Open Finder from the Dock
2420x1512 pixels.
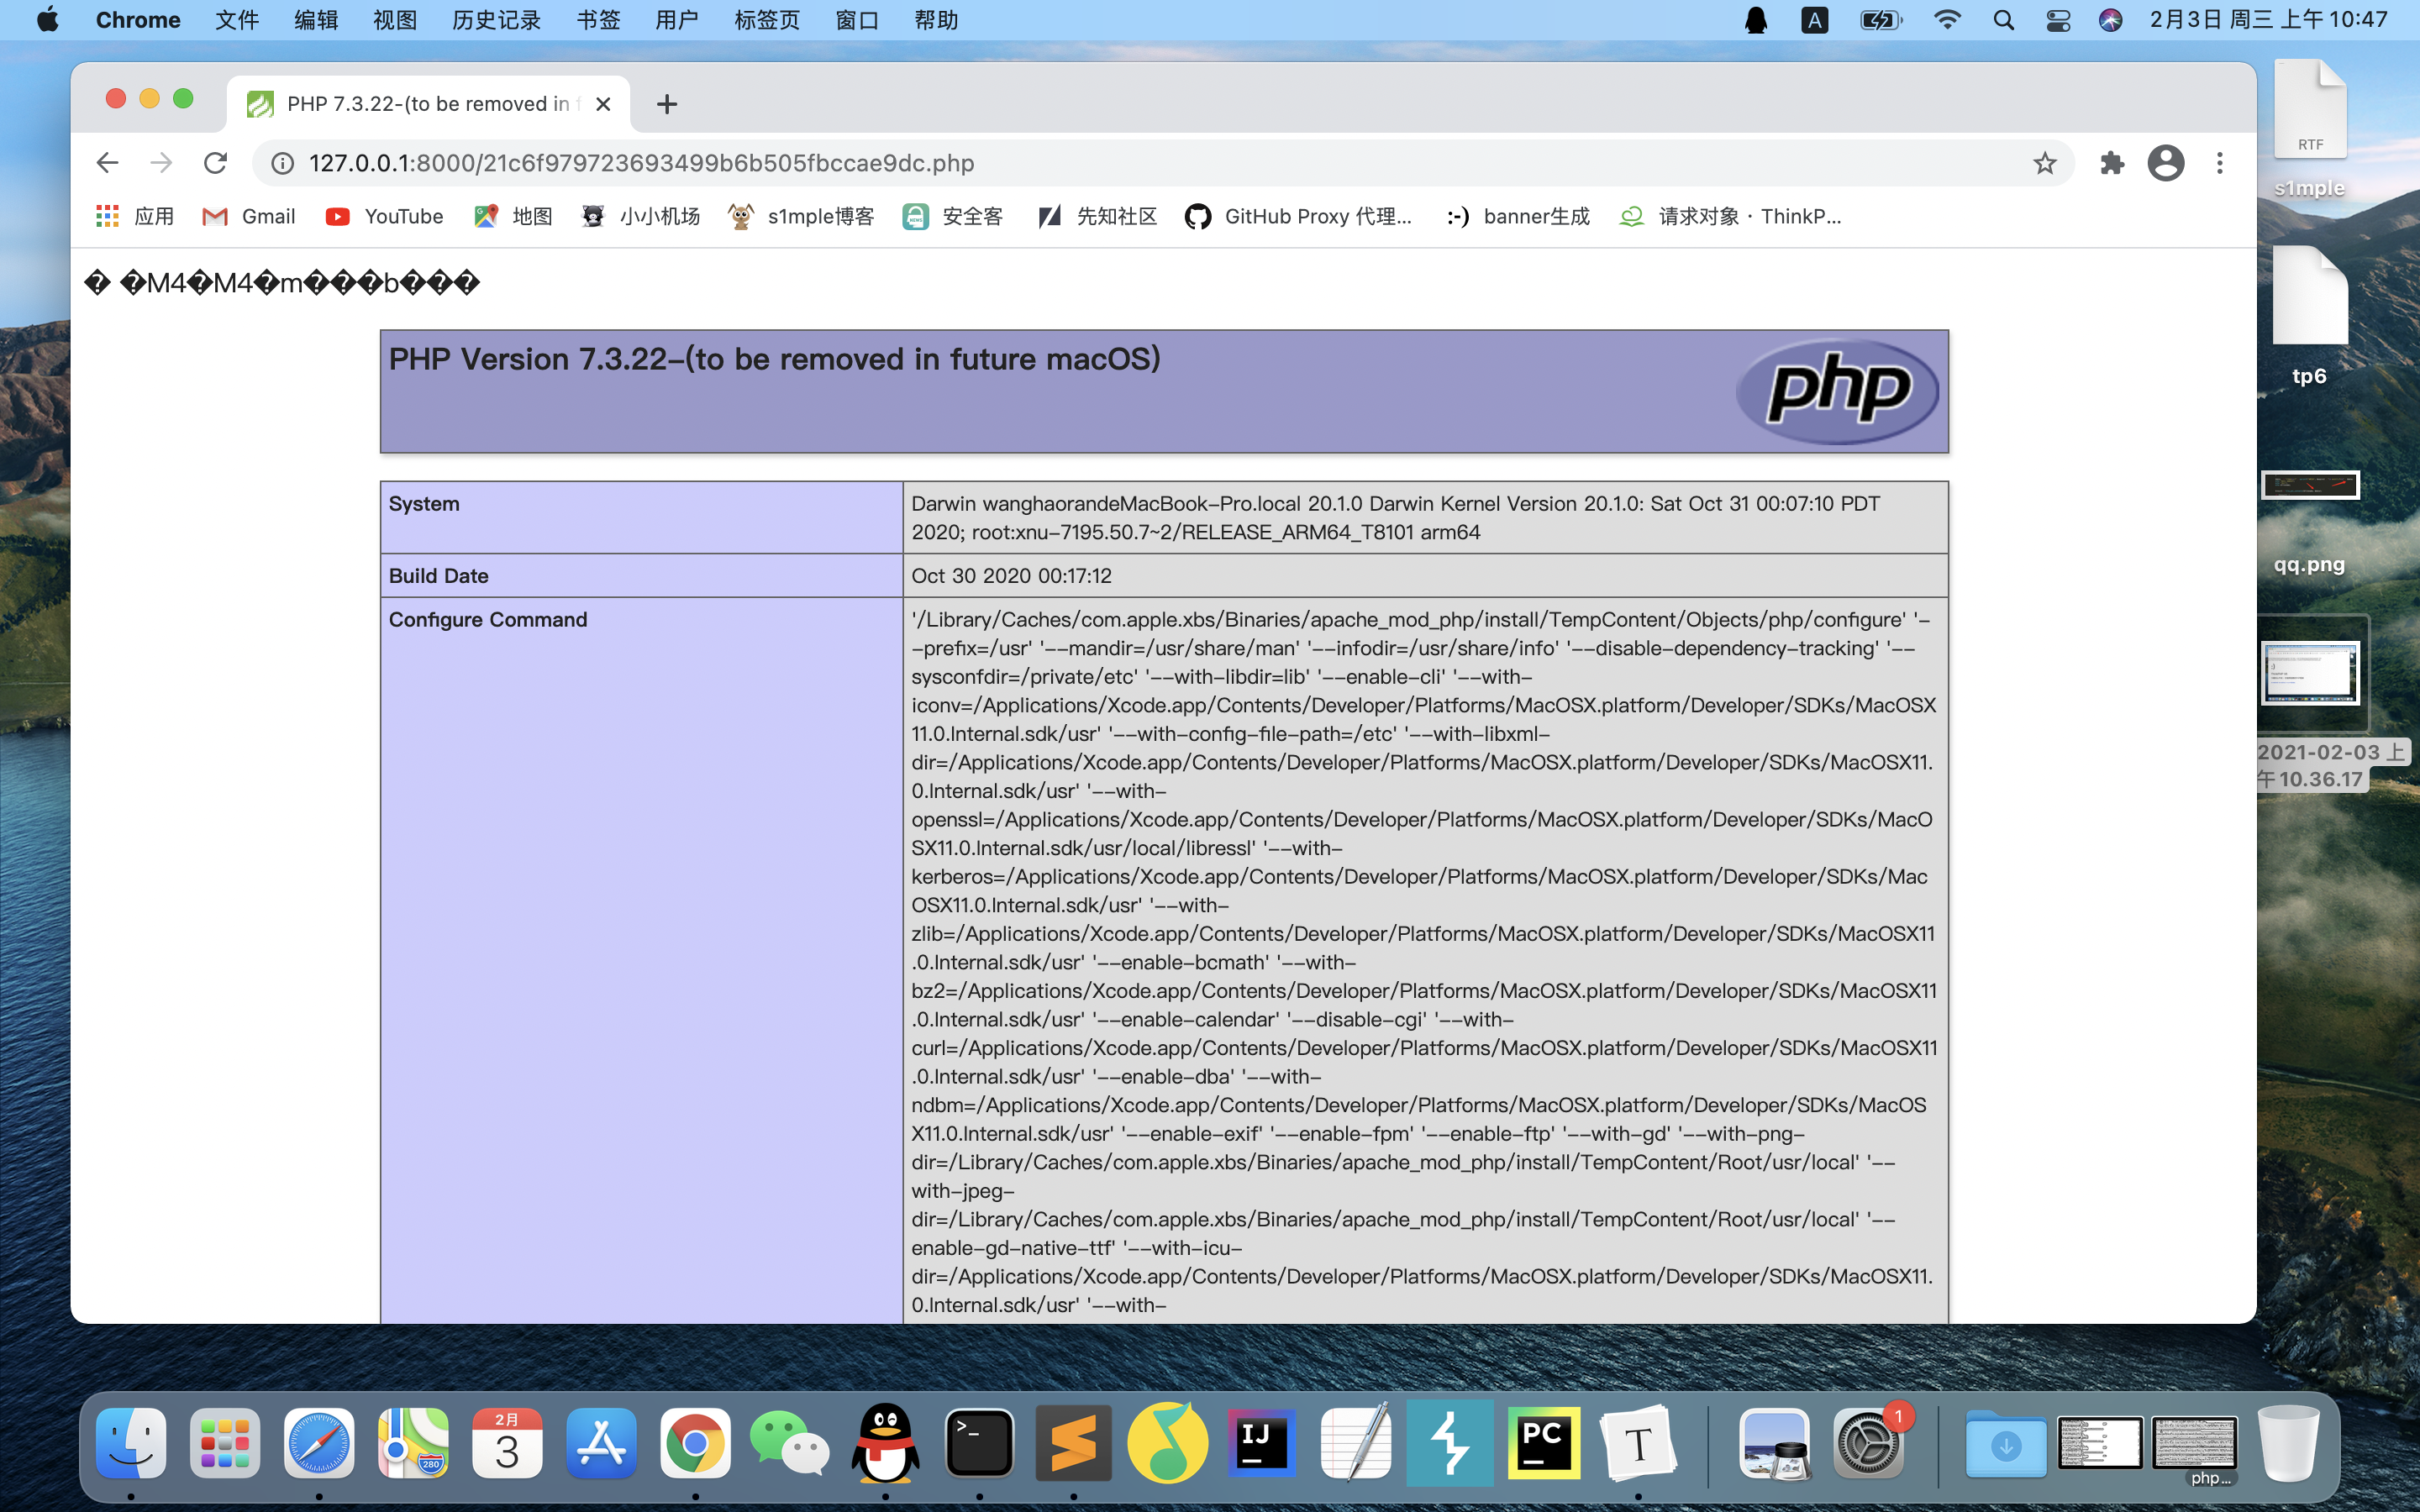[131, 1443]
